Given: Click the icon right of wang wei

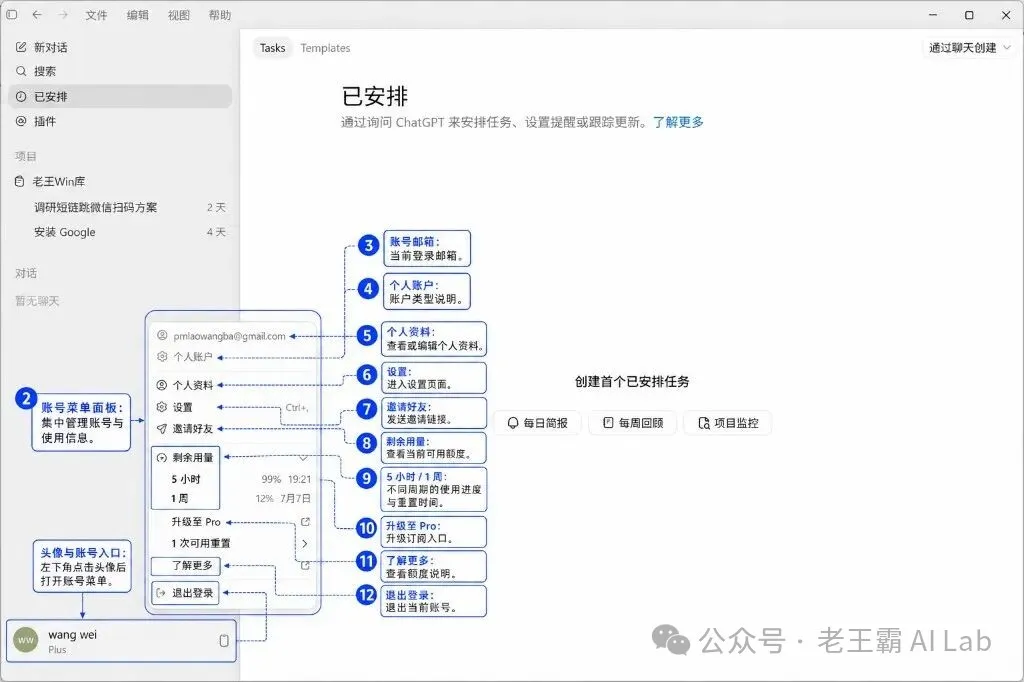Looking at the screenshot, I should coord(224,641).
